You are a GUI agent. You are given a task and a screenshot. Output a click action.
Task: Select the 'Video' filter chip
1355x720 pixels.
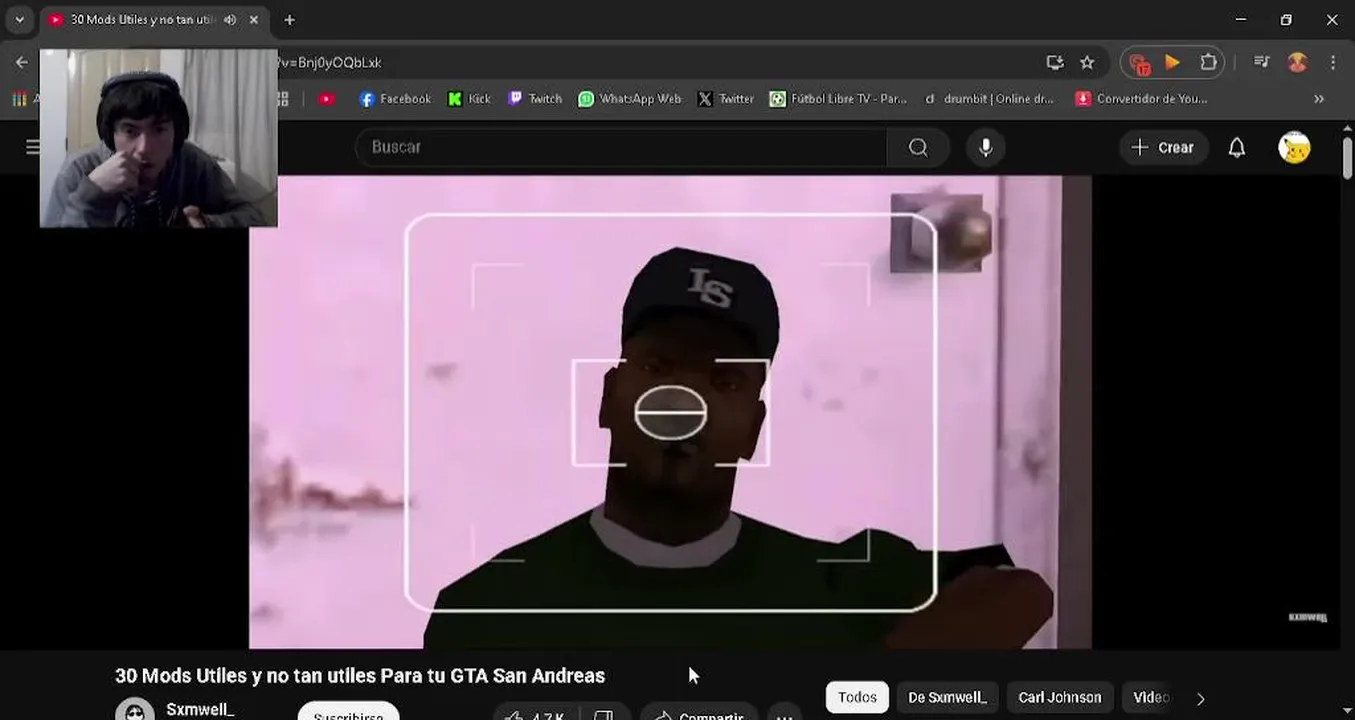pos(1150,698)
